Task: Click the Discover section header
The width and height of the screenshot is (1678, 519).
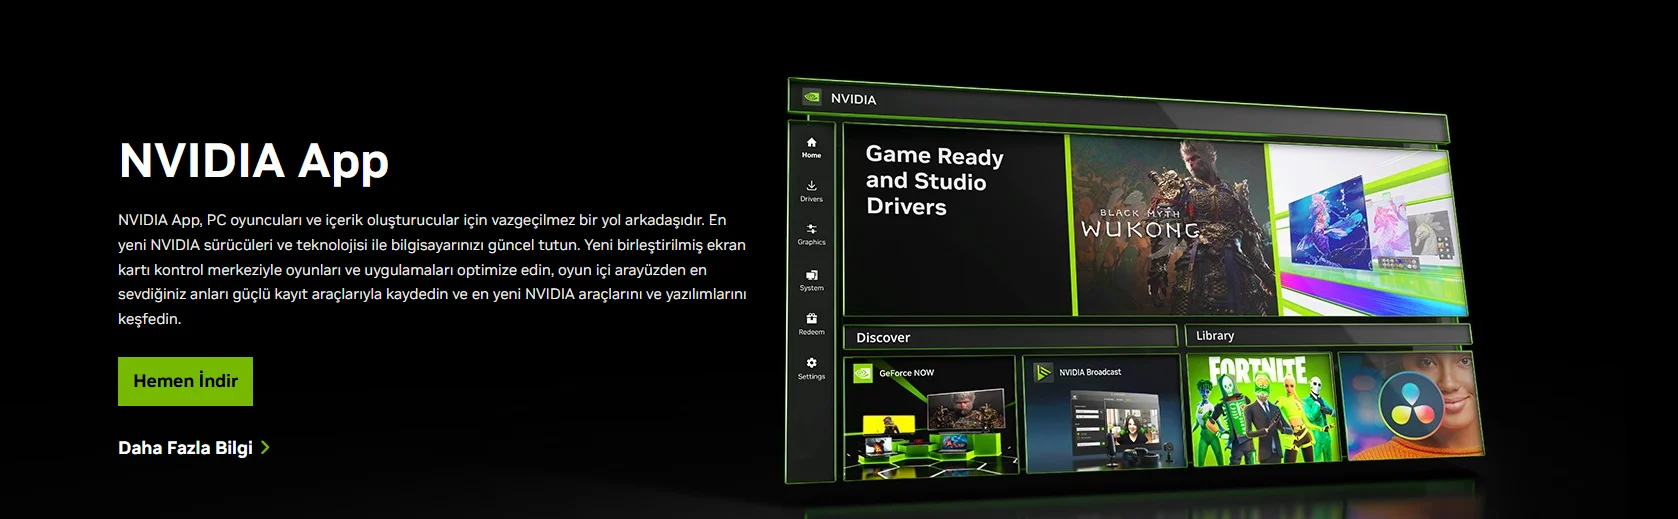Action: tap(1010, 337)
